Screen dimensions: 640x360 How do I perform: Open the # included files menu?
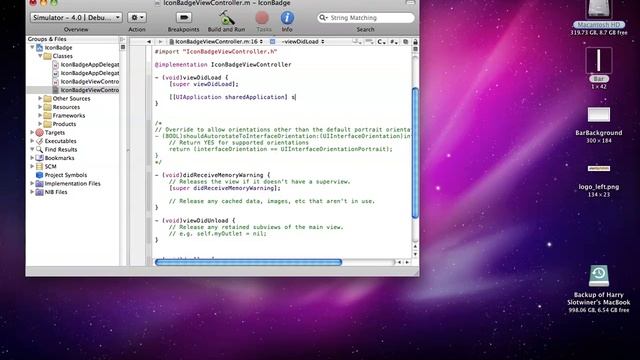pyautogui.click(x=394, y=42)
